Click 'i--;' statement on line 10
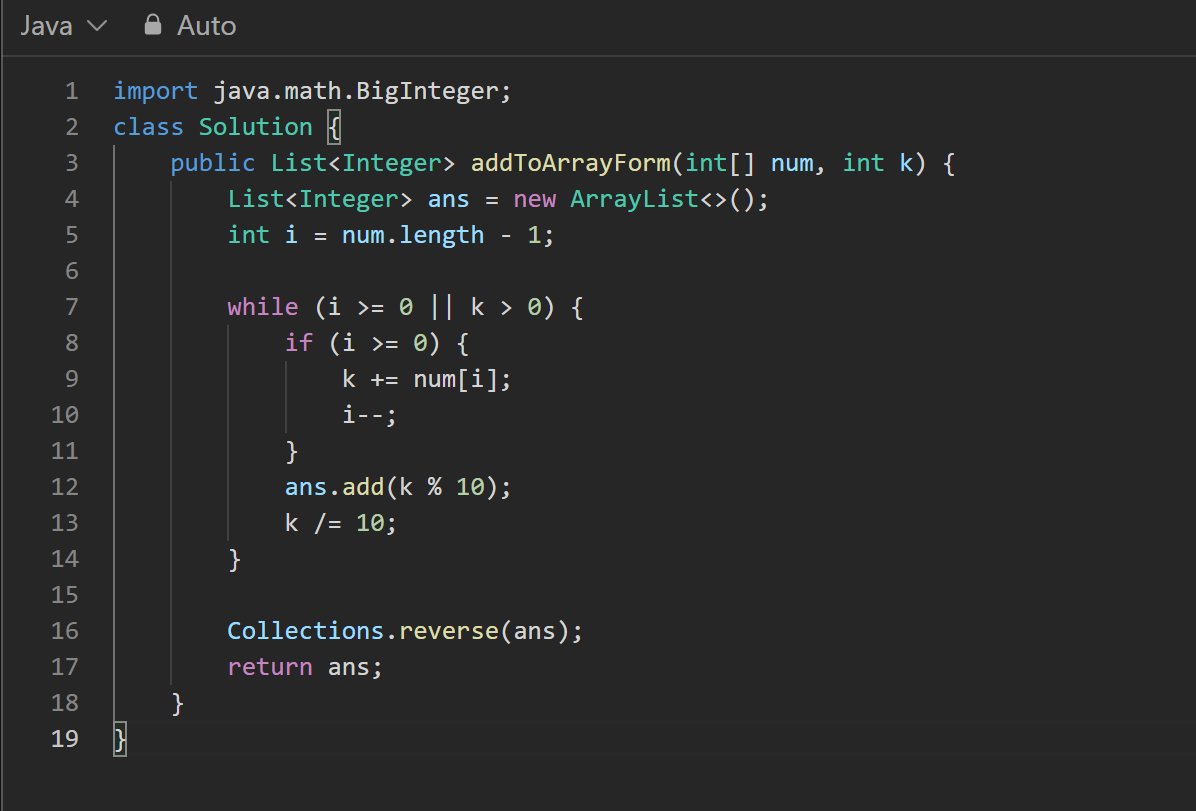Viewport: 1196px width, 811px height. (370, 414)
